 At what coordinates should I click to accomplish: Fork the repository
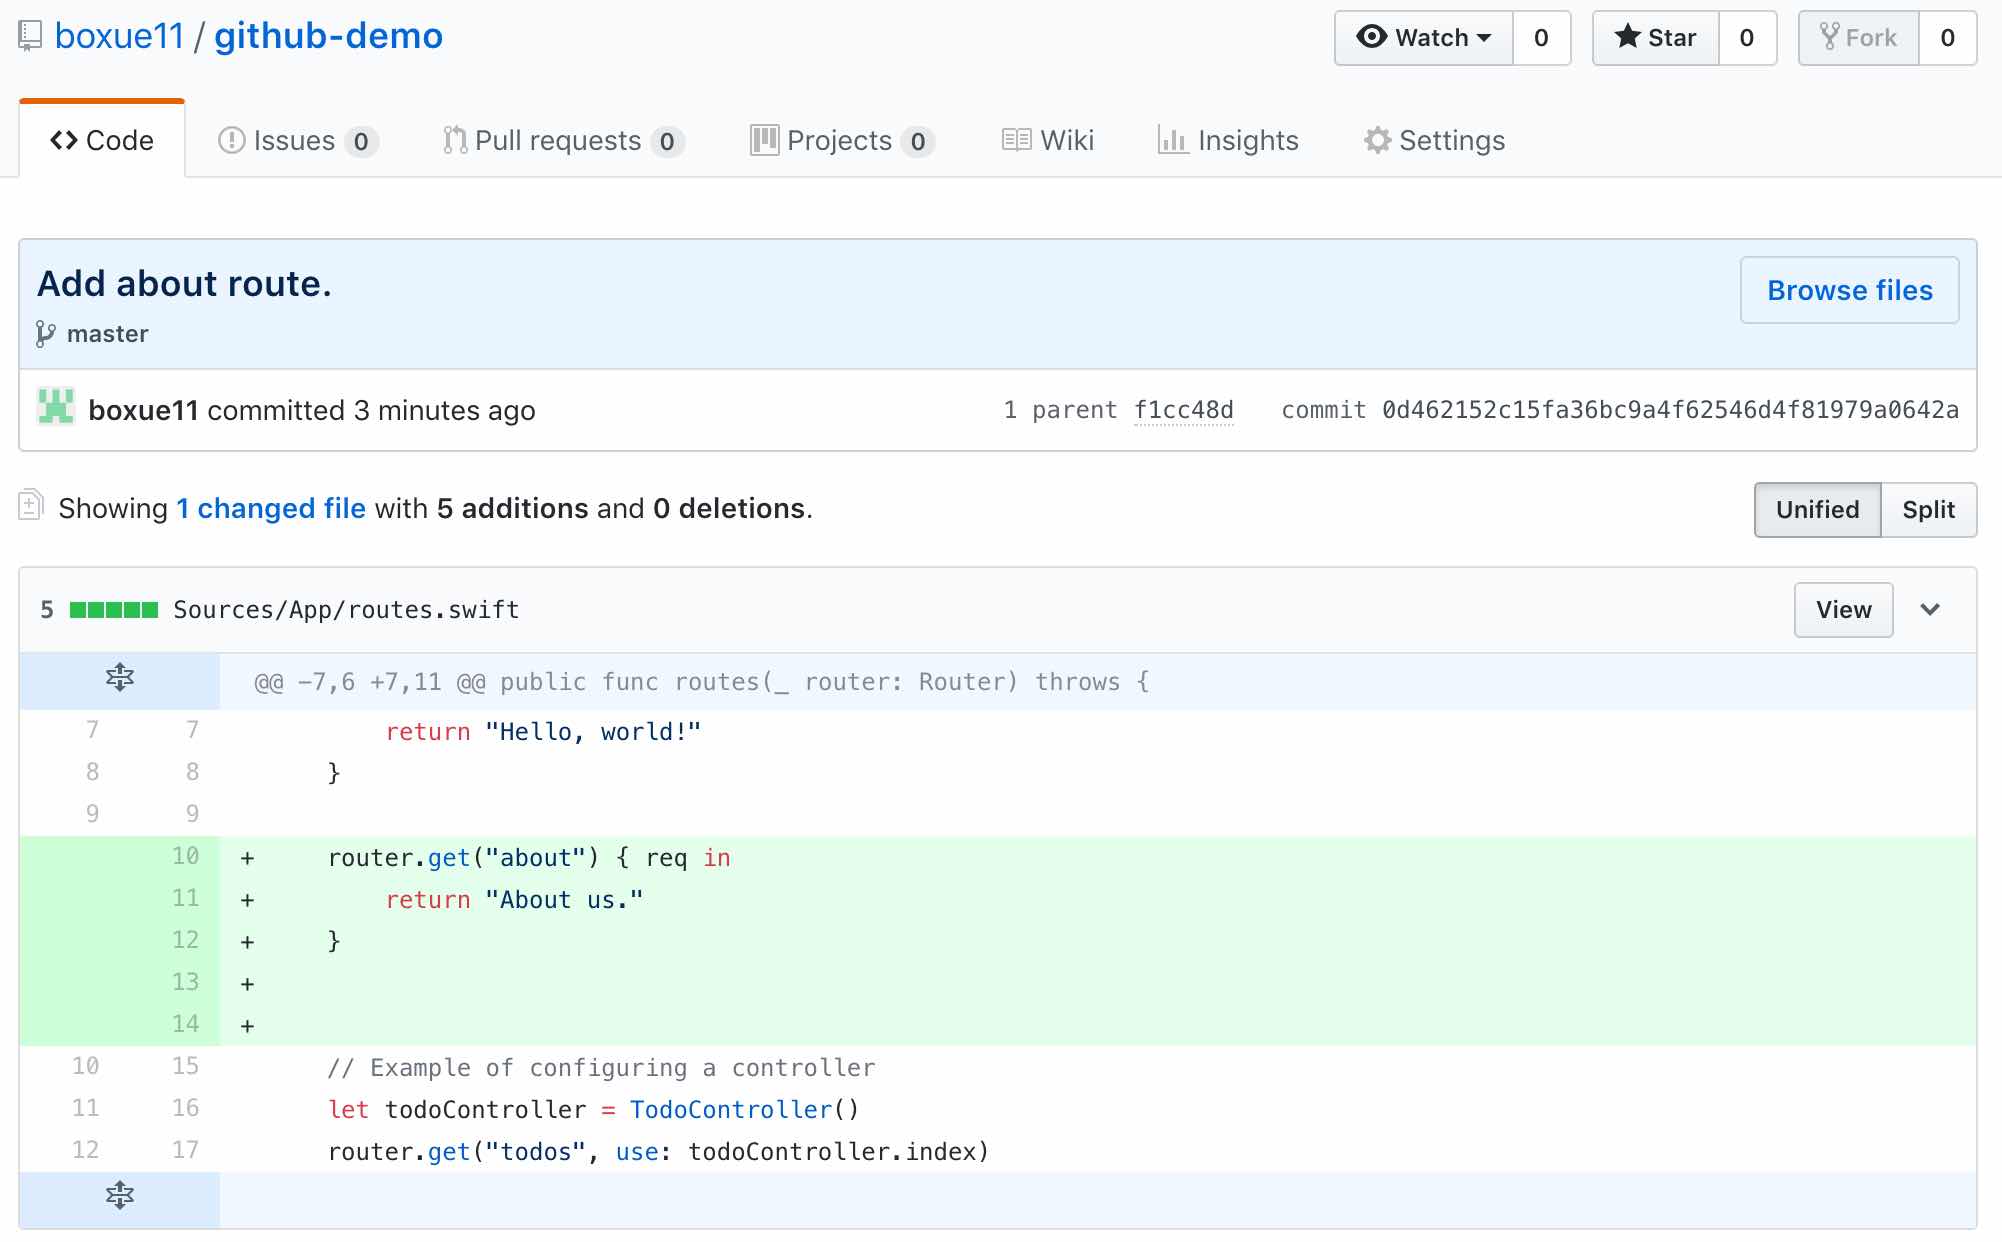tap(1859, 38)
